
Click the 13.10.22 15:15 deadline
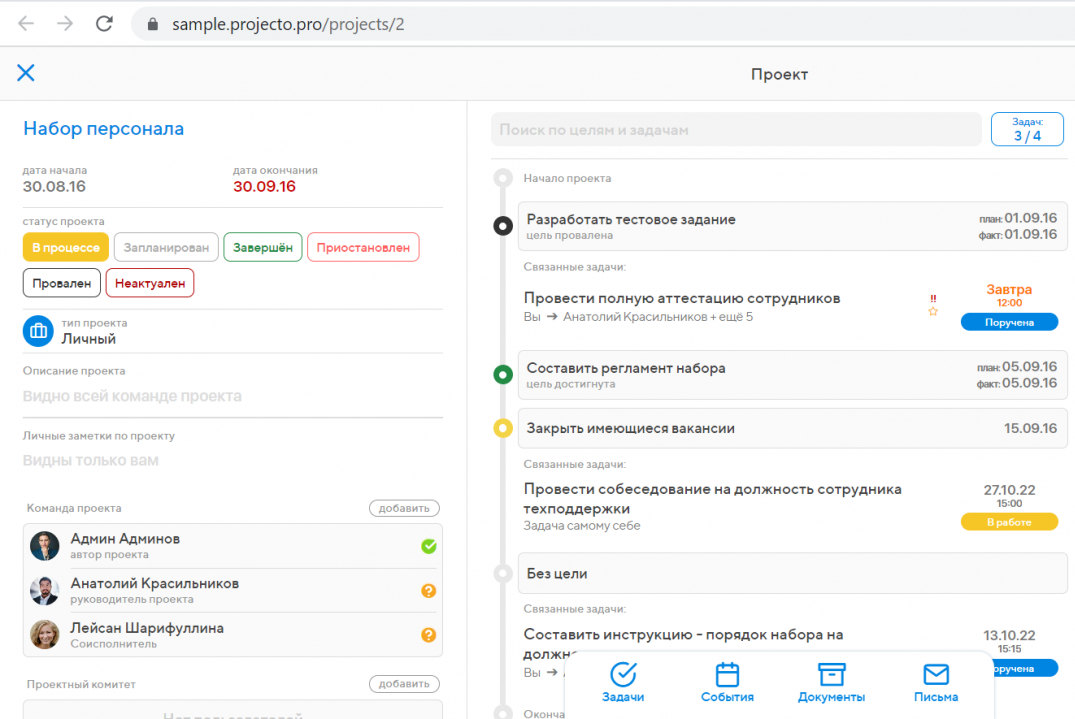[x=1009, y=641]
